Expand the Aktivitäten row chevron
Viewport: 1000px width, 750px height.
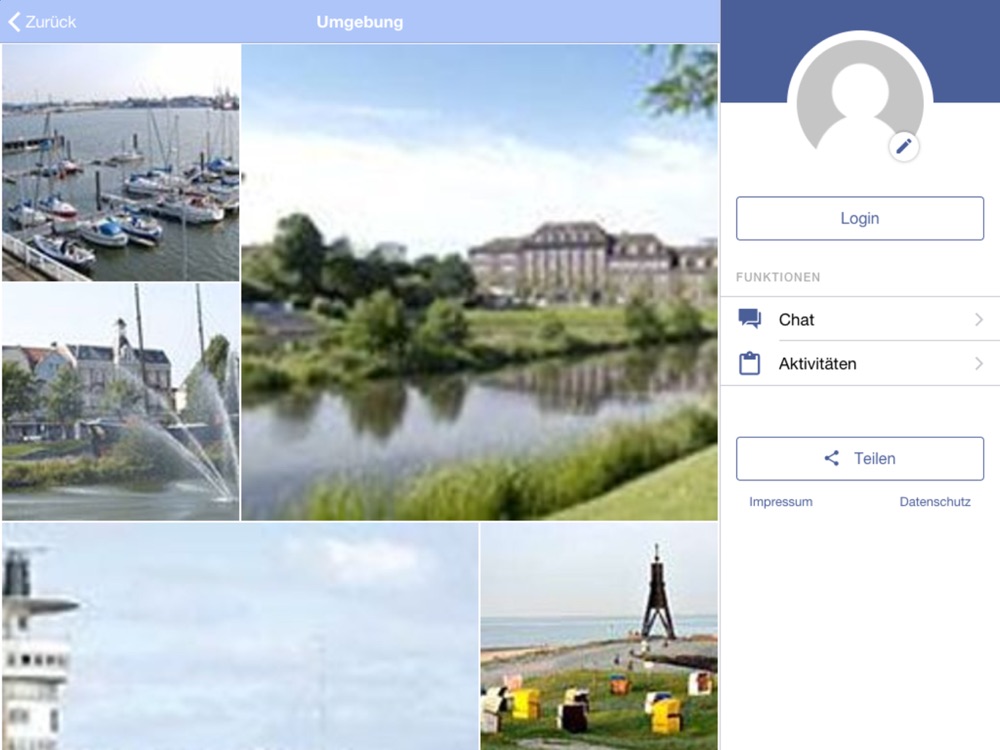click(979, 364)
